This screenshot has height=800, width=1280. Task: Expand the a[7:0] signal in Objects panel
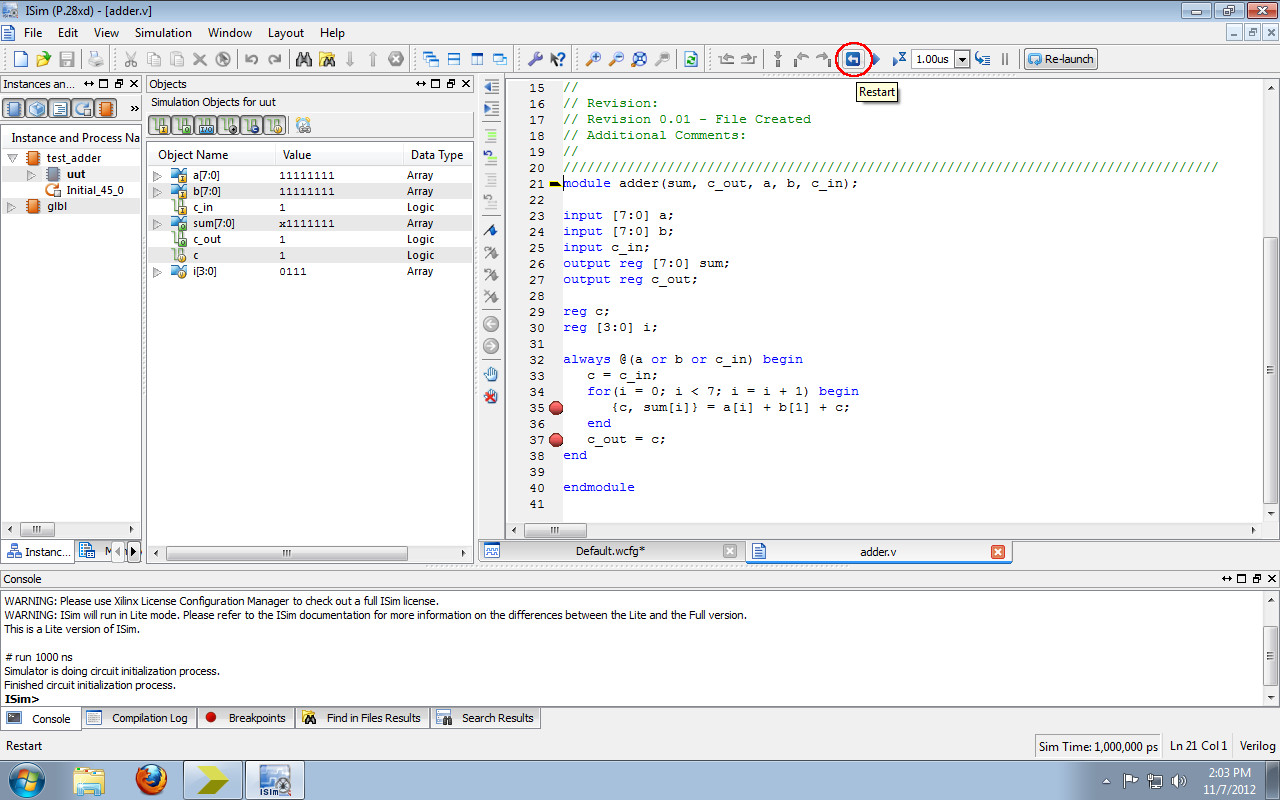point(158,174)
